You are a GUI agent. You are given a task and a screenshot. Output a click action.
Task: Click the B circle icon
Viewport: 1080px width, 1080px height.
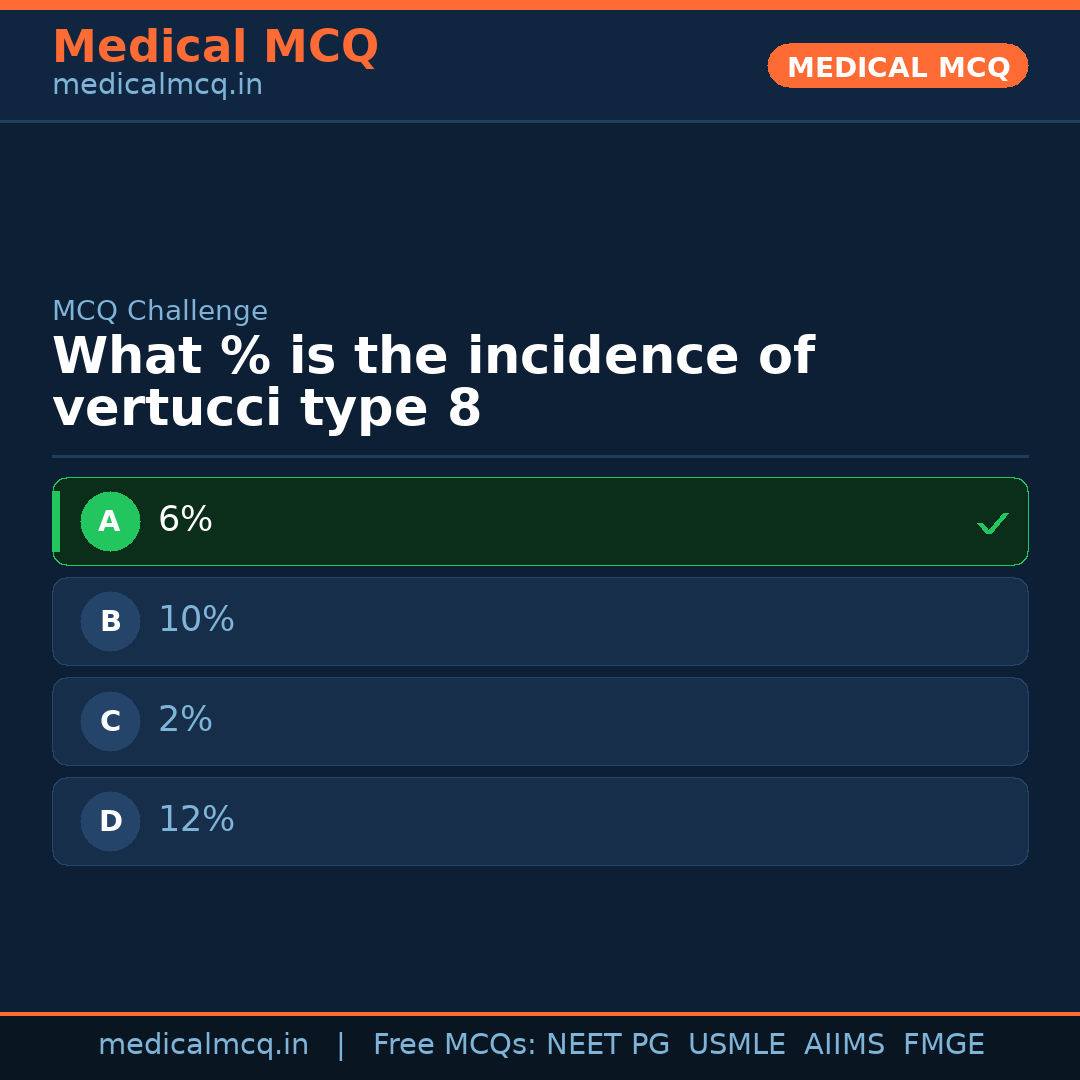110,621
